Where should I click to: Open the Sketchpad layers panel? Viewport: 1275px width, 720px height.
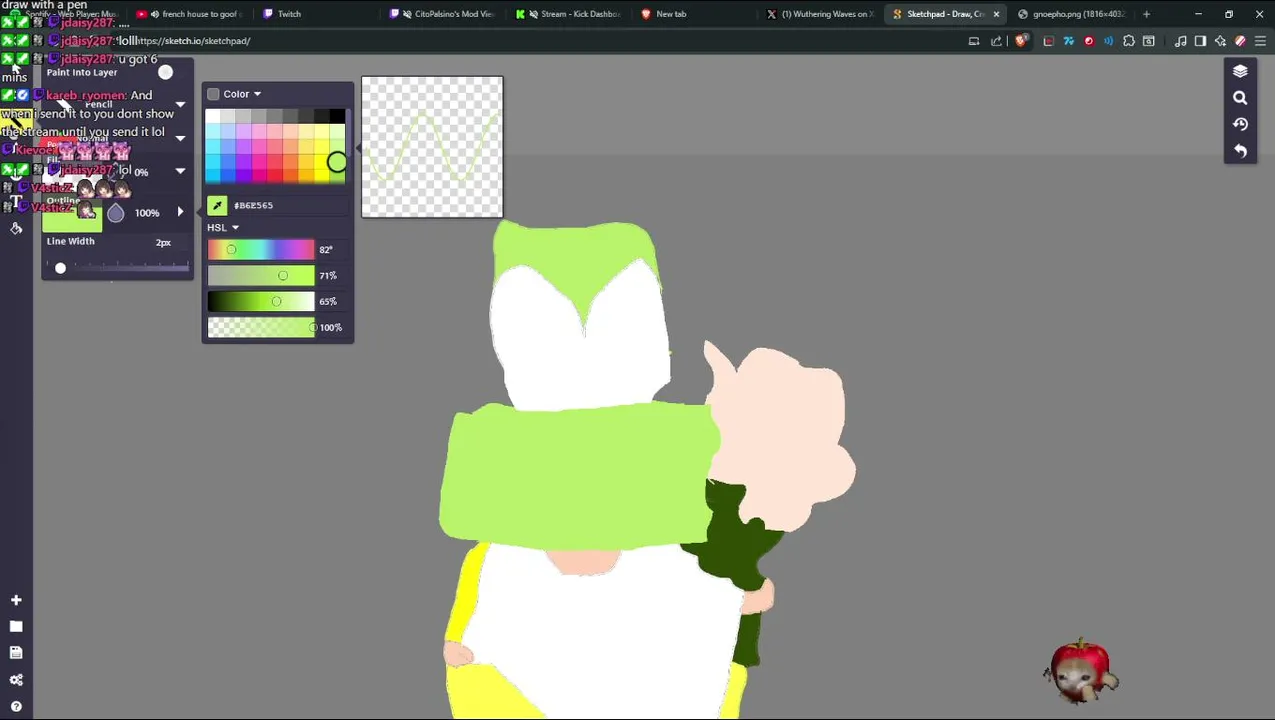click(1240, 72)
